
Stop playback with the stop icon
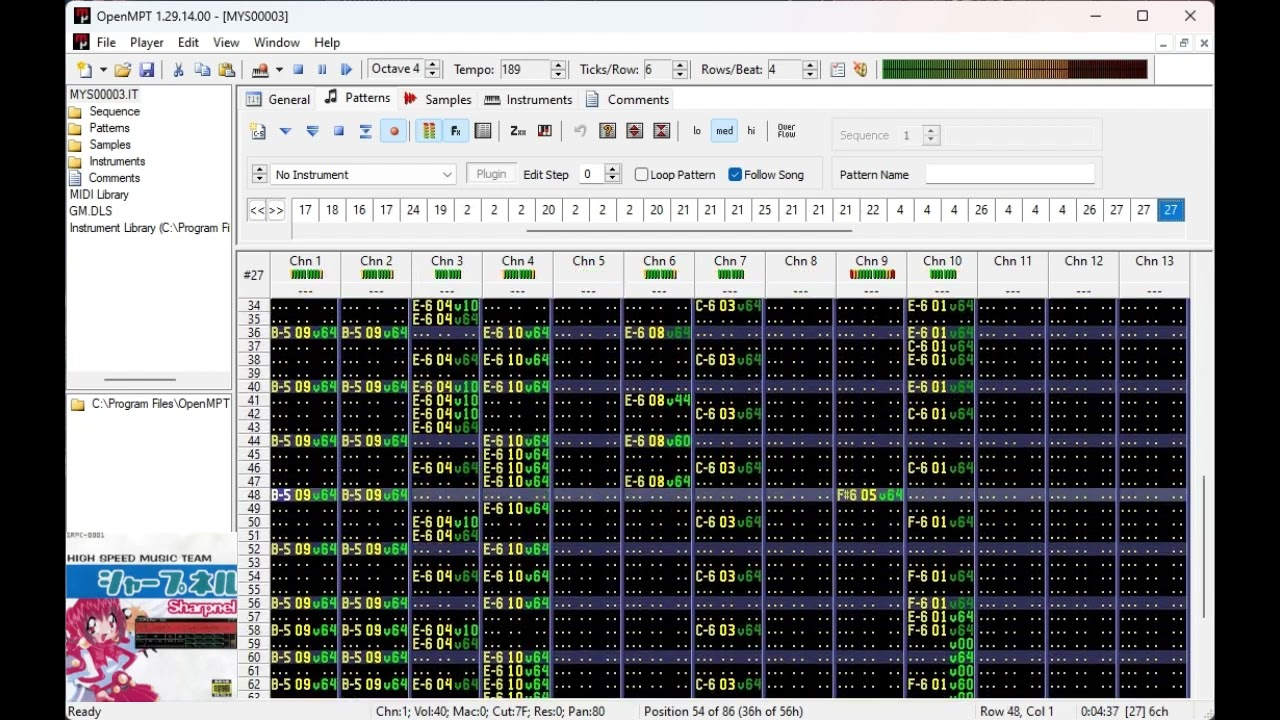pos(298,70)
